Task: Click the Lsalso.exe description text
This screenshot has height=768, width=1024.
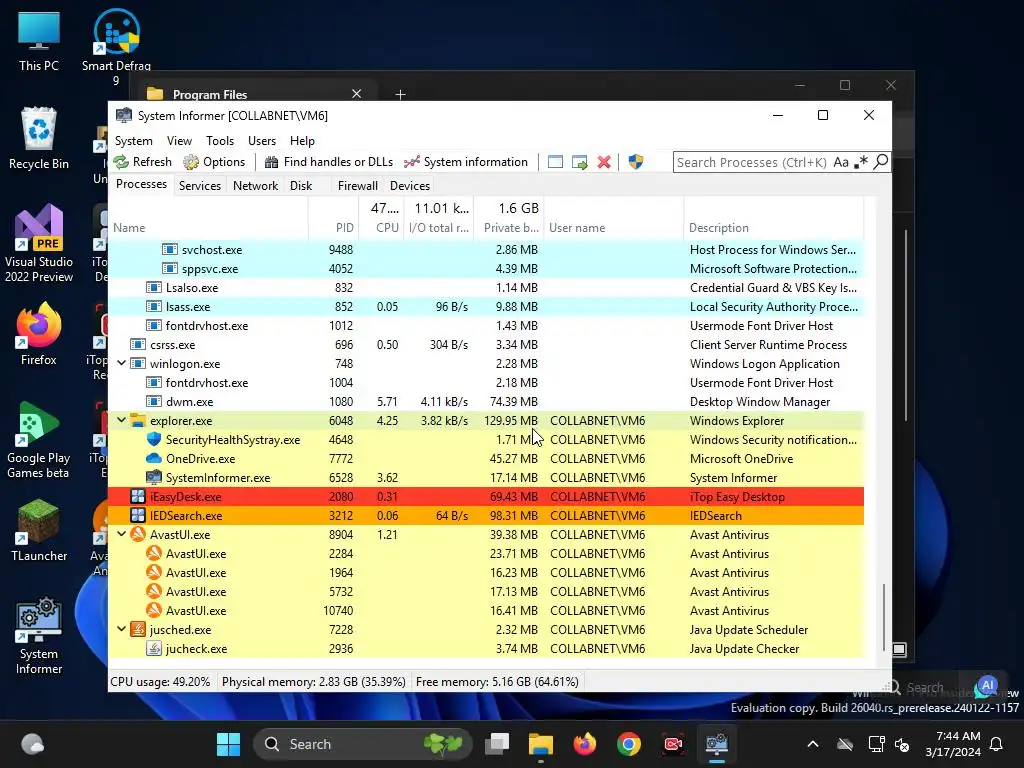Action: click(x=773, y=287)
